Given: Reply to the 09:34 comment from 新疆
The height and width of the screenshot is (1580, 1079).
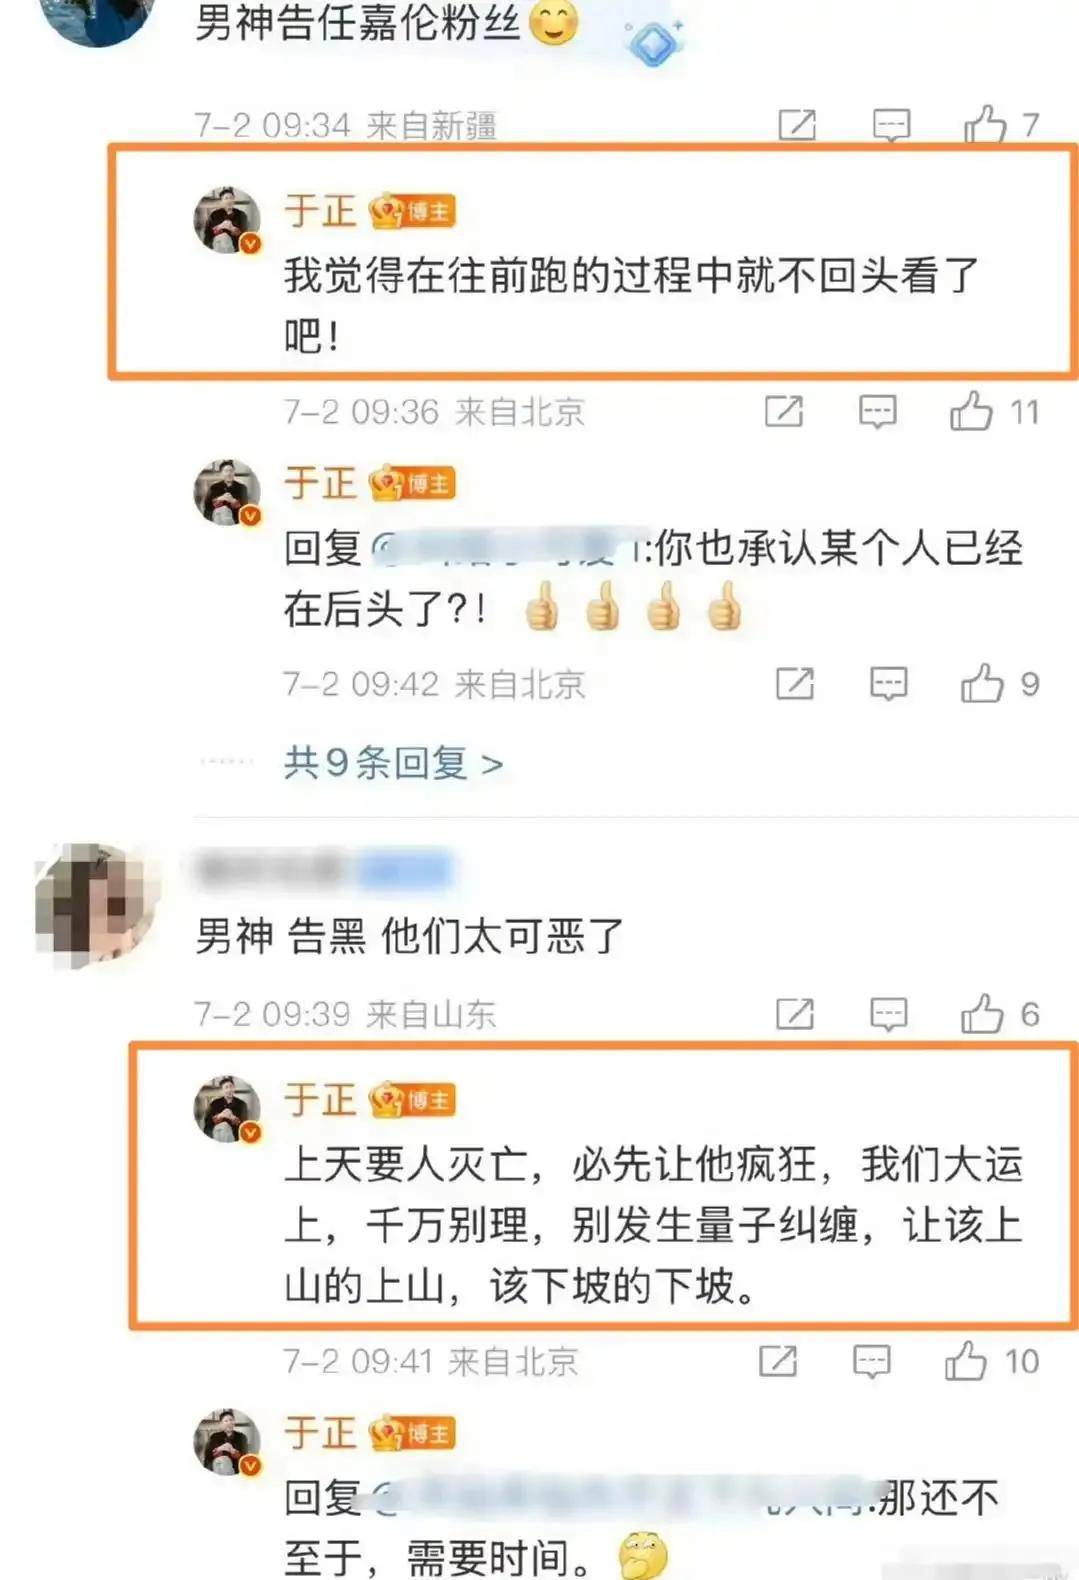Looking at the screenshot, I should tap(891, 125).
